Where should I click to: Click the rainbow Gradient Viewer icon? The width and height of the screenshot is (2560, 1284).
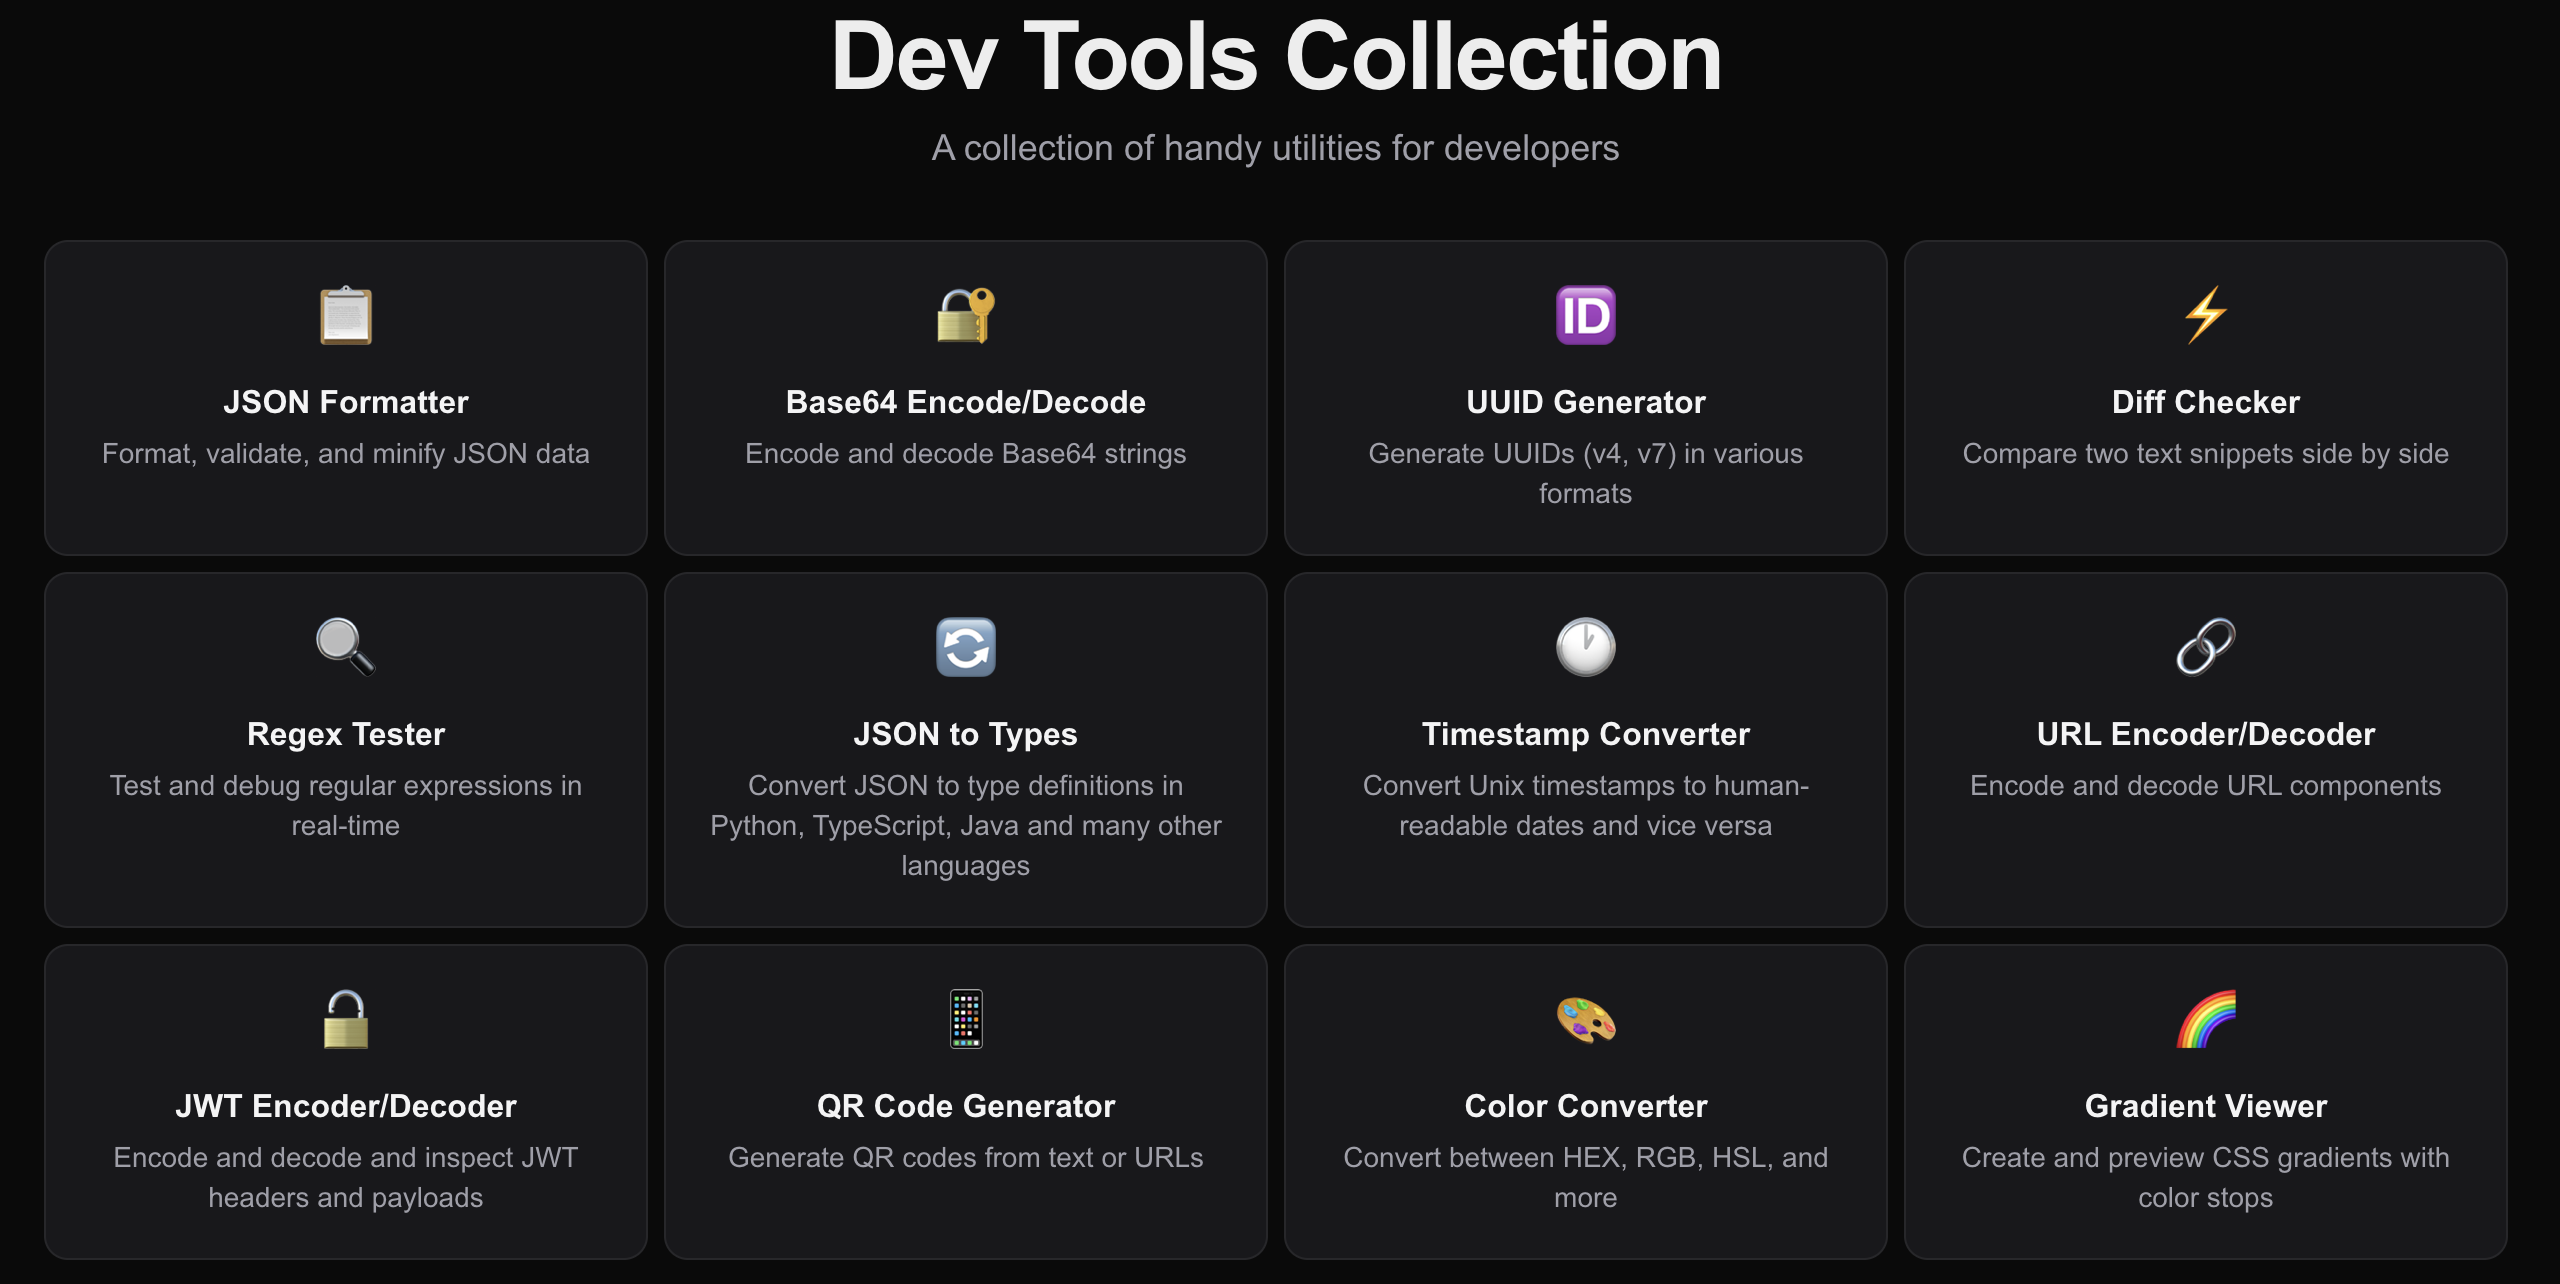coord(2206,1019)
